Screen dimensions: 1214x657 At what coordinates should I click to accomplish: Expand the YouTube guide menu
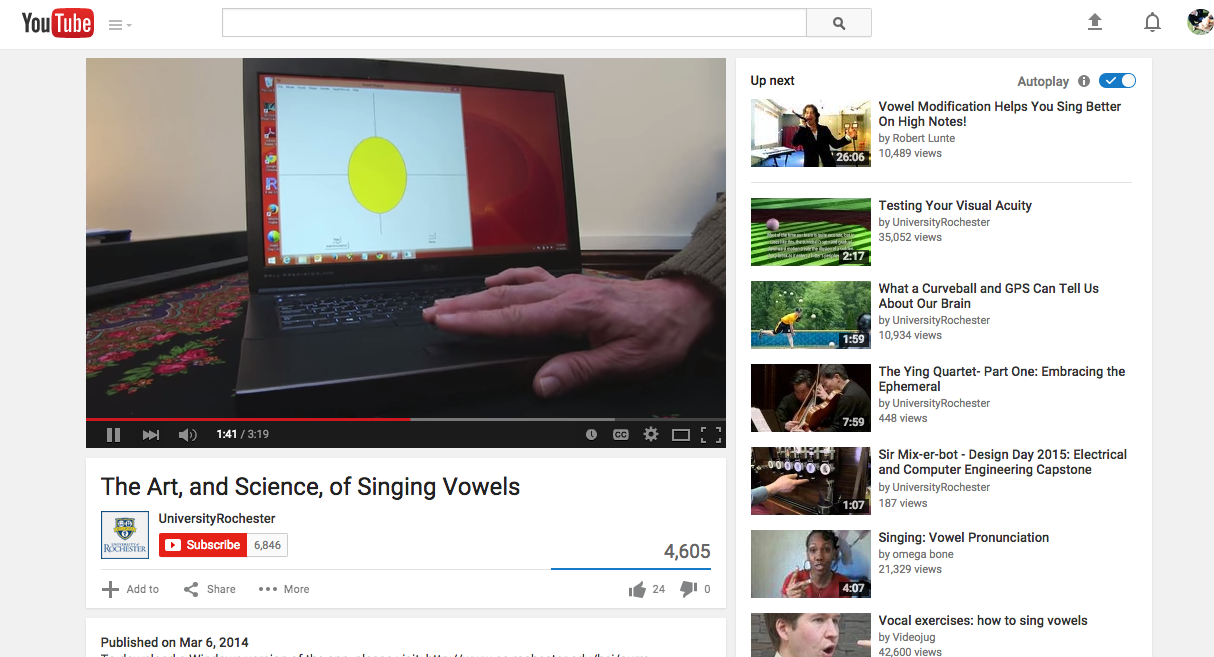click(x=120, y=25)
